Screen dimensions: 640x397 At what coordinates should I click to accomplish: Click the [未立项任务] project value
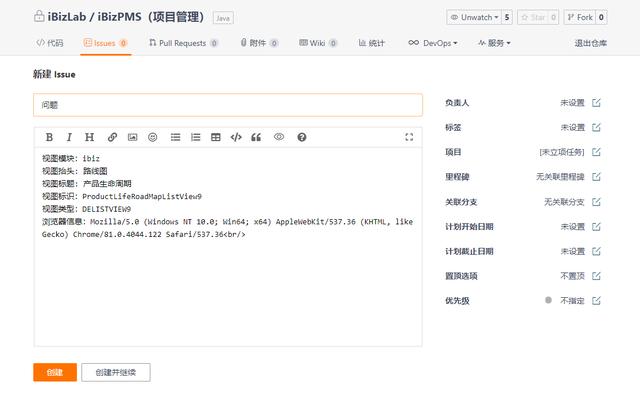point(562,152)
